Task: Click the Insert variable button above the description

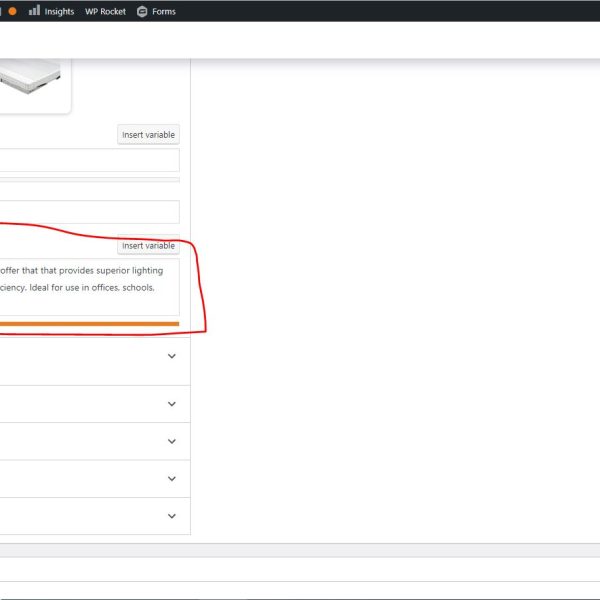Action: pos(148,246)
